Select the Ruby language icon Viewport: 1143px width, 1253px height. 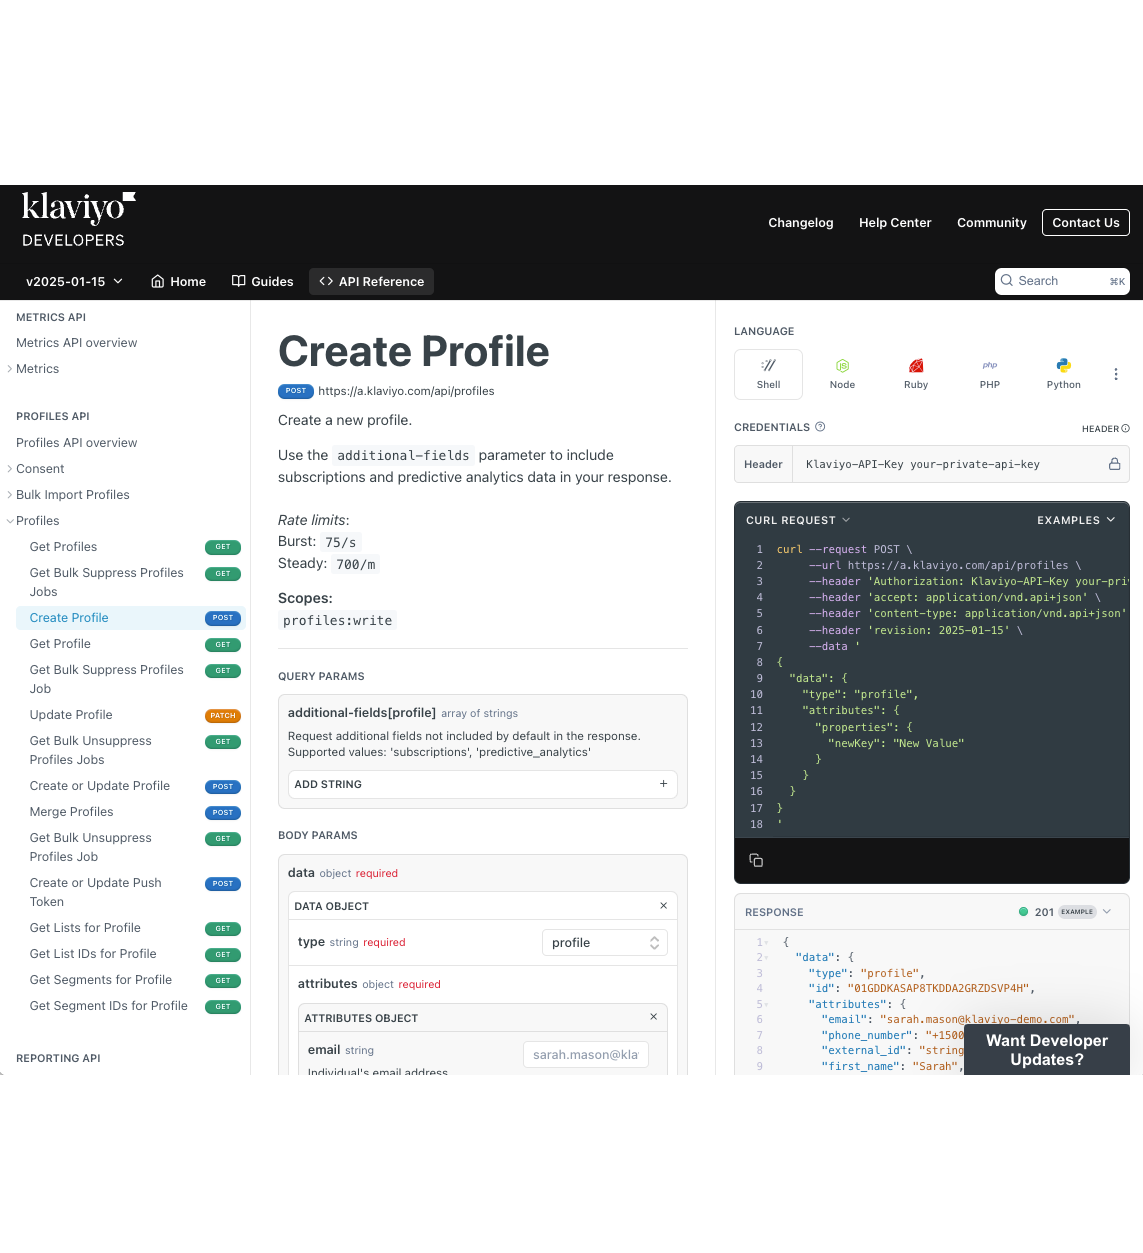tap(916, 374)
